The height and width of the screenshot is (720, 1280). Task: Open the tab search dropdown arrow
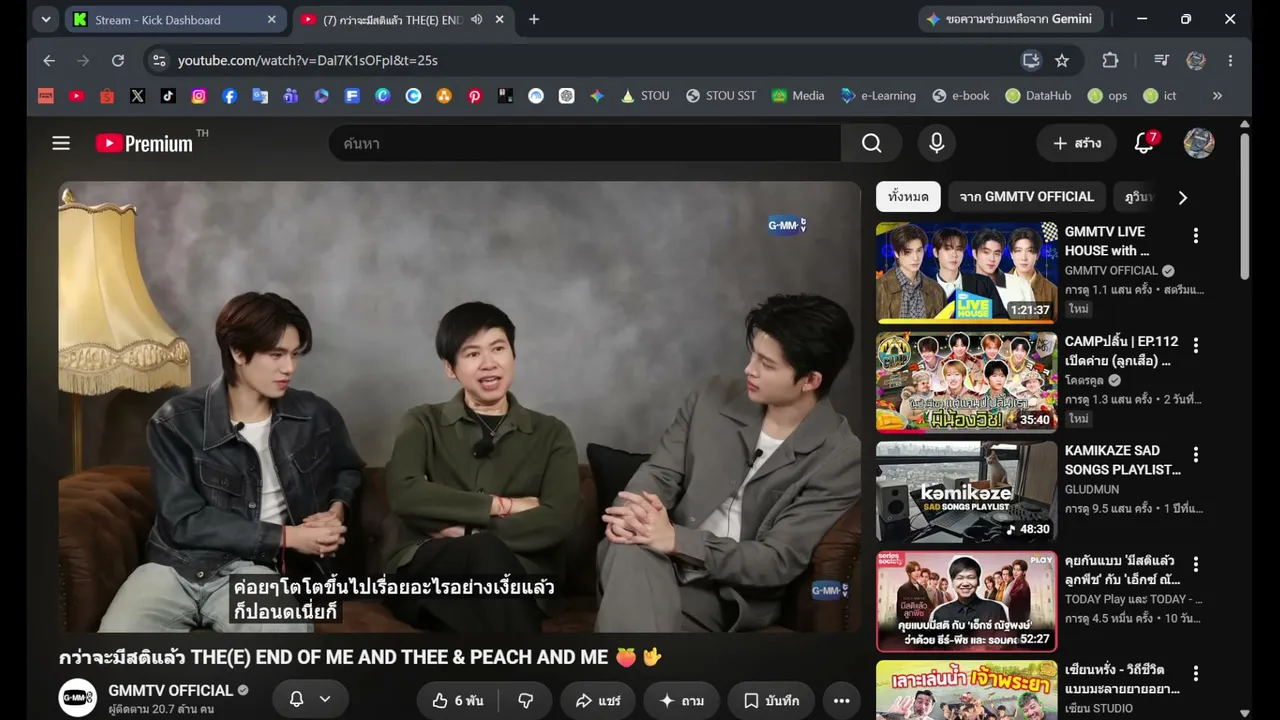46,19
